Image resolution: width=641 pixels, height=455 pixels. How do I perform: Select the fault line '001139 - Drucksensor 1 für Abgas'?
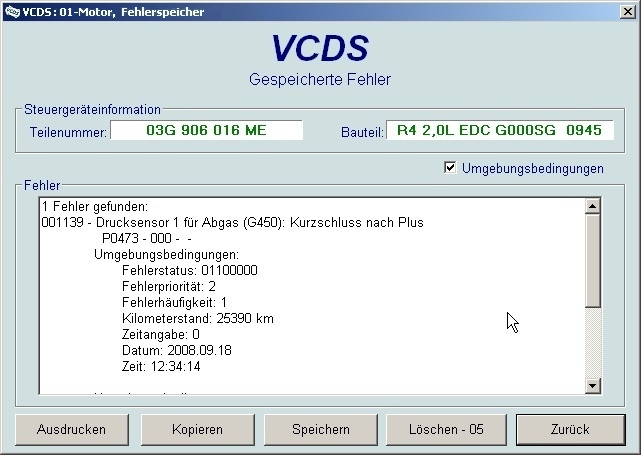[x=233, y=222]
